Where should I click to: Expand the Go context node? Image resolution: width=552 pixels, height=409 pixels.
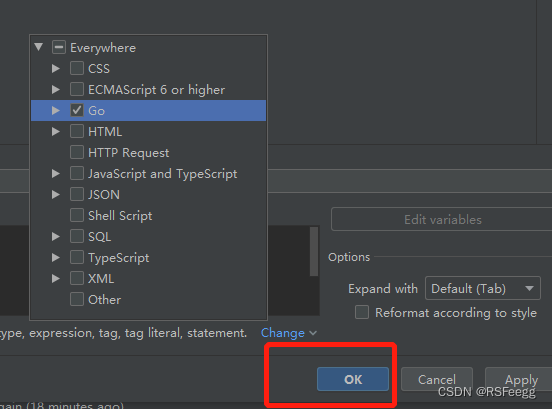coord(56,111)
